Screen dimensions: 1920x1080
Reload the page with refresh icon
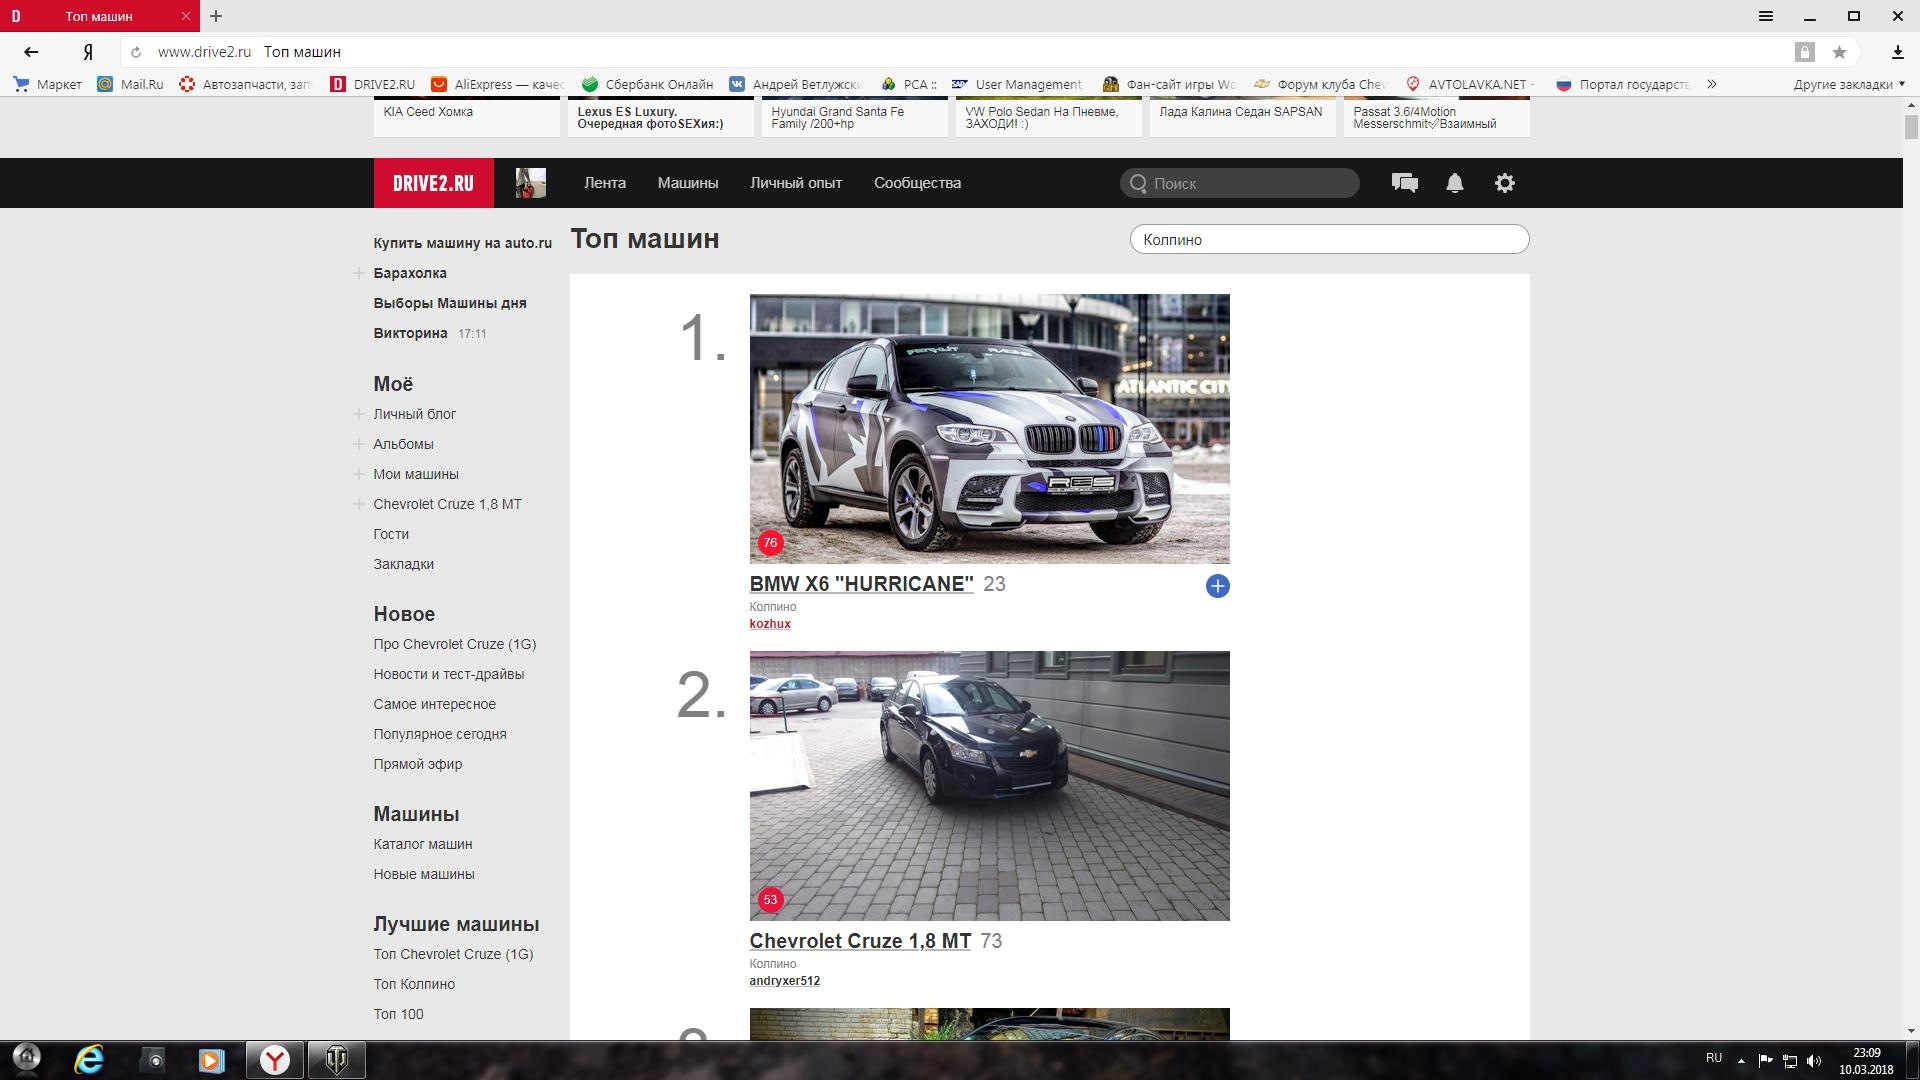pyautogui.click(x=136, y=52)
